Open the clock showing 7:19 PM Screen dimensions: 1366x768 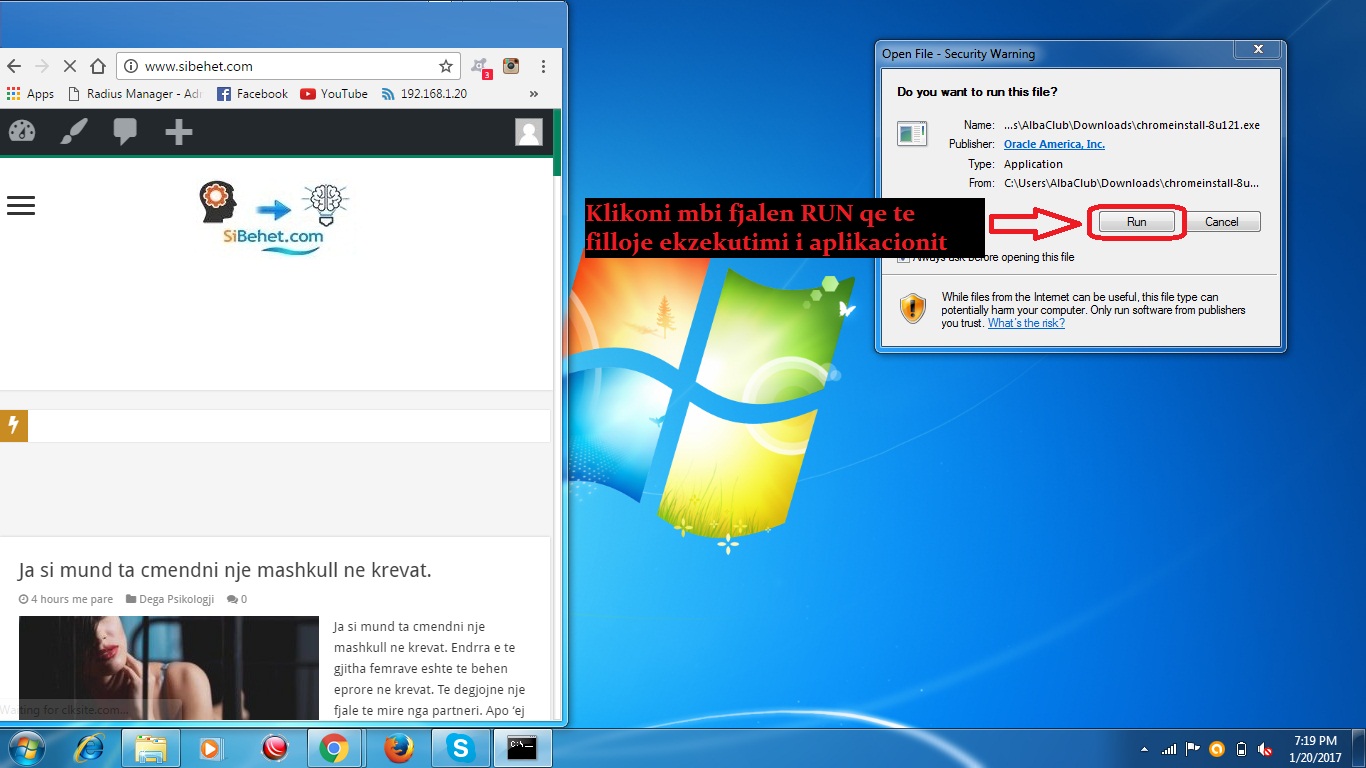[x=1315, y=749]
